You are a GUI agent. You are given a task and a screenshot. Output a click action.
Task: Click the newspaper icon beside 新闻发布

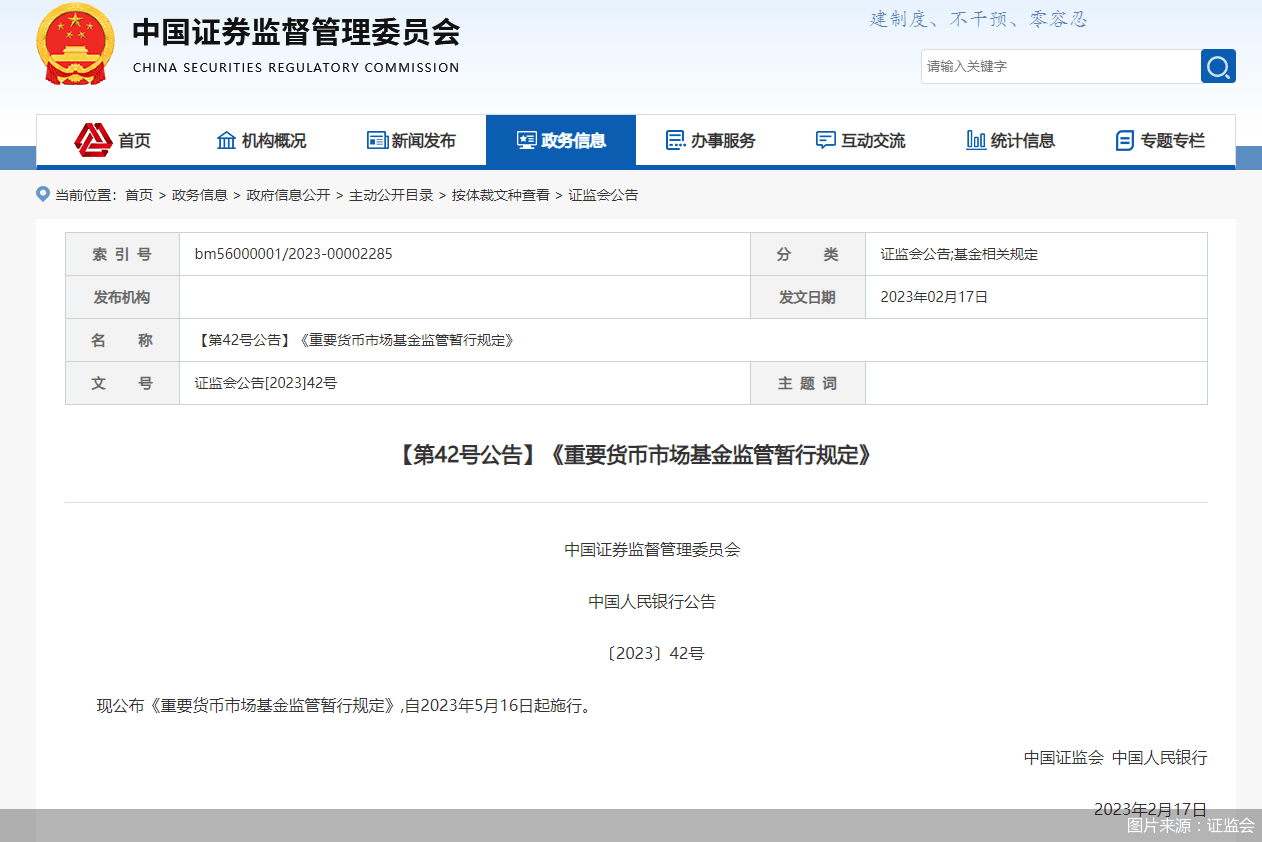pyautogui.click(x=377, y=141)
